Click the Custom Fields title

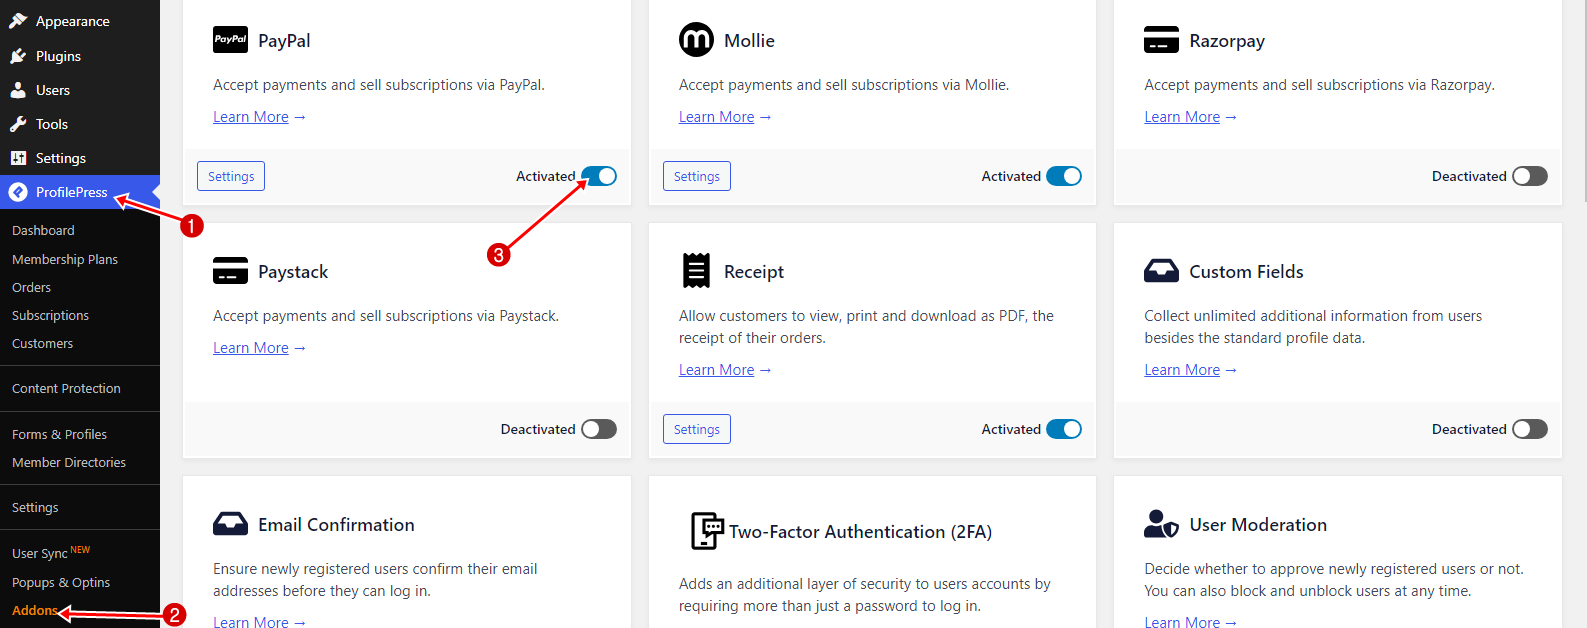(1246, 272)
